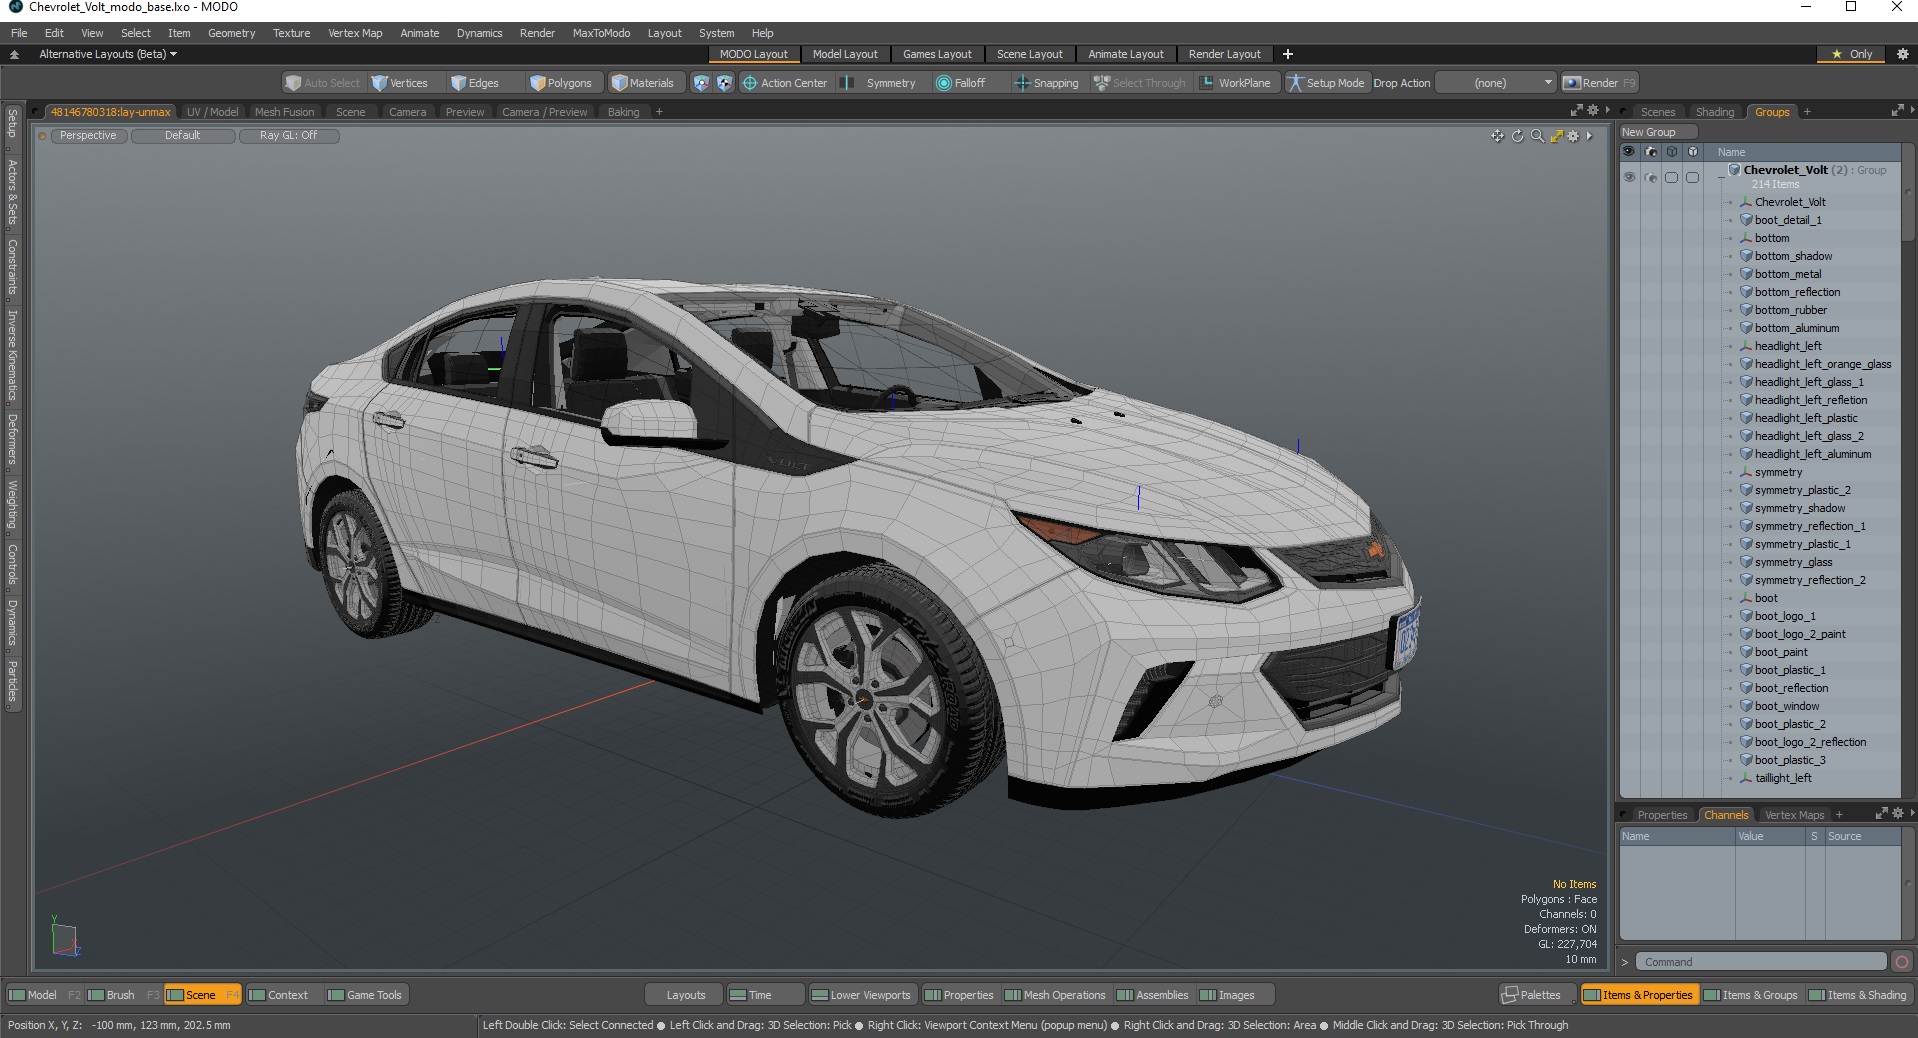Click the Mesh Operations button
Viewport: 1918px width, 1038px height.
click(1055, 995)
